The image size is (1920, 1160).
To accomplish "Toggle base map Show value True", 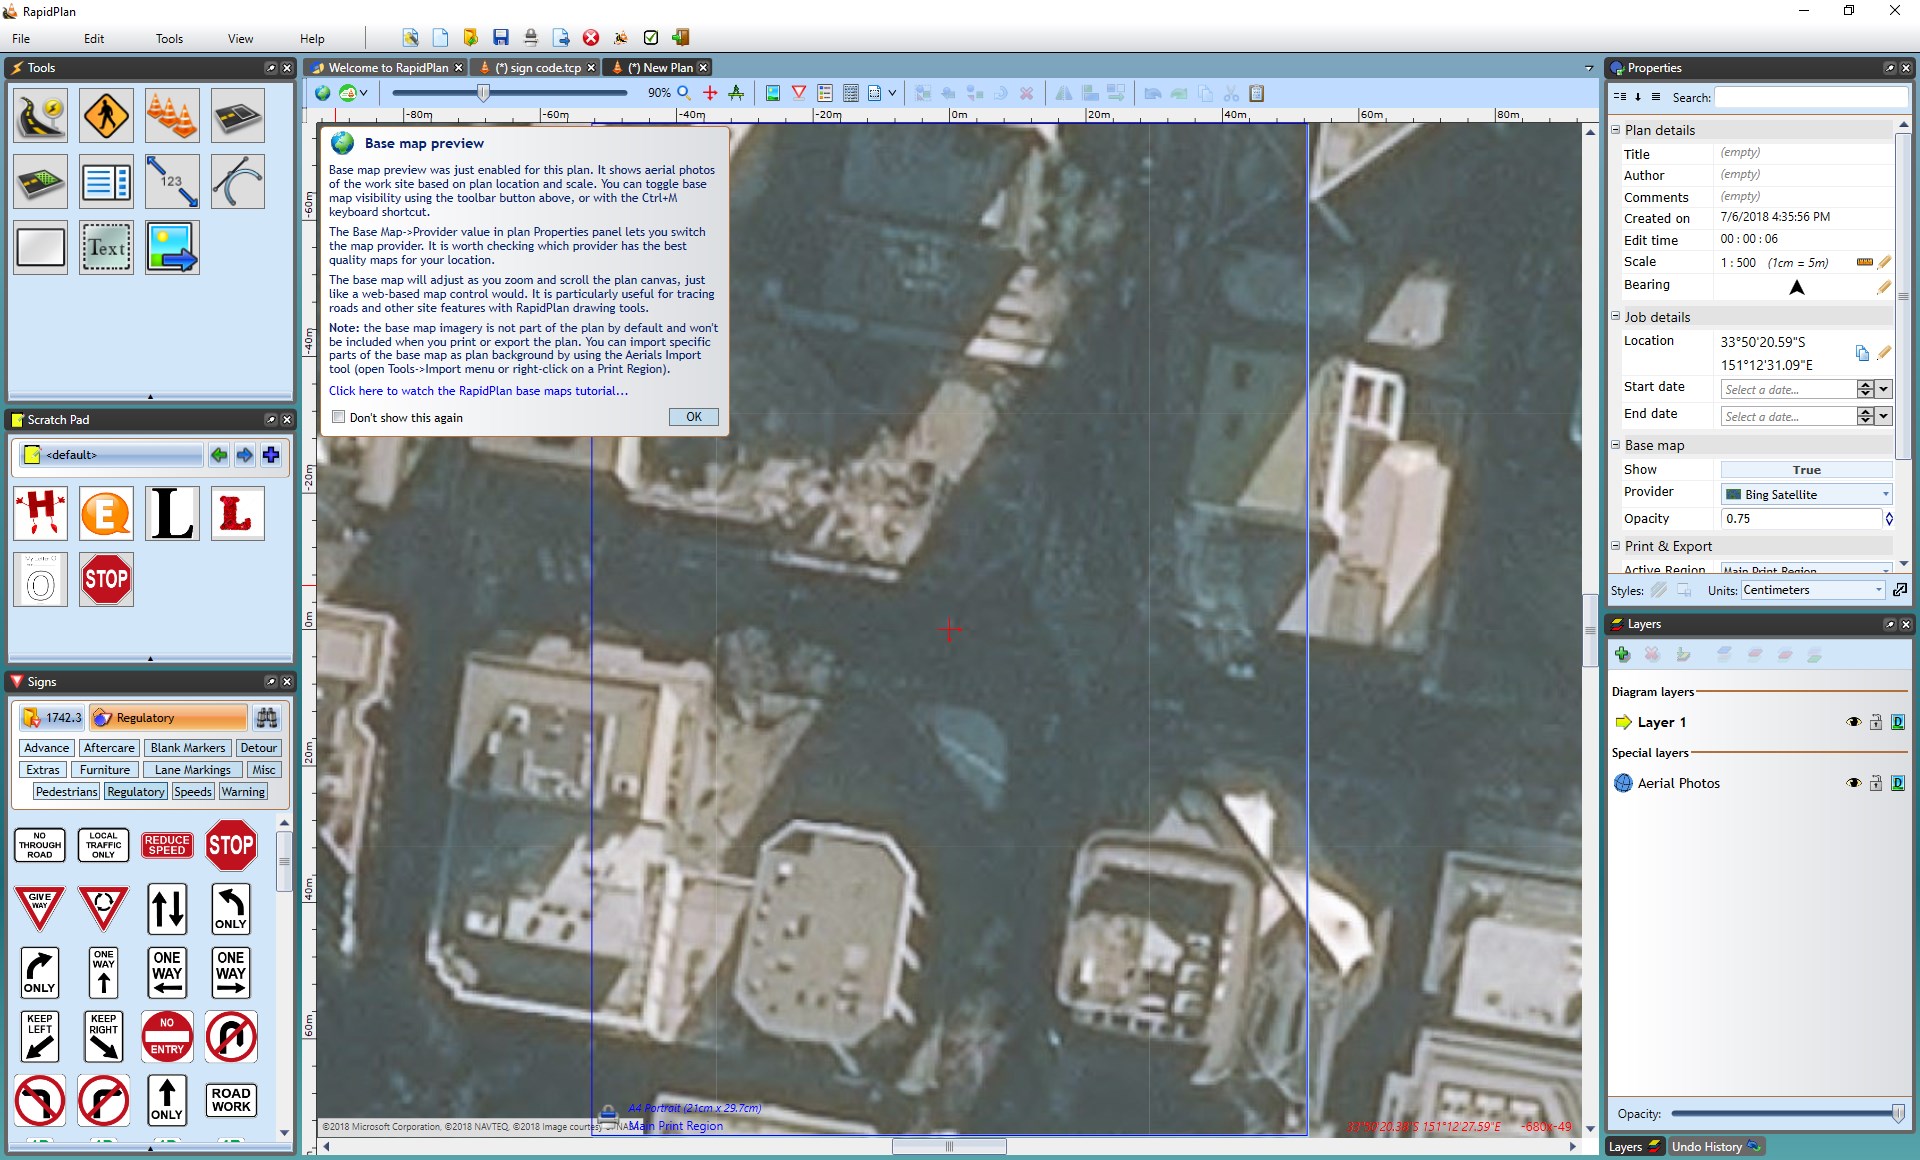I will point(1806,470).
